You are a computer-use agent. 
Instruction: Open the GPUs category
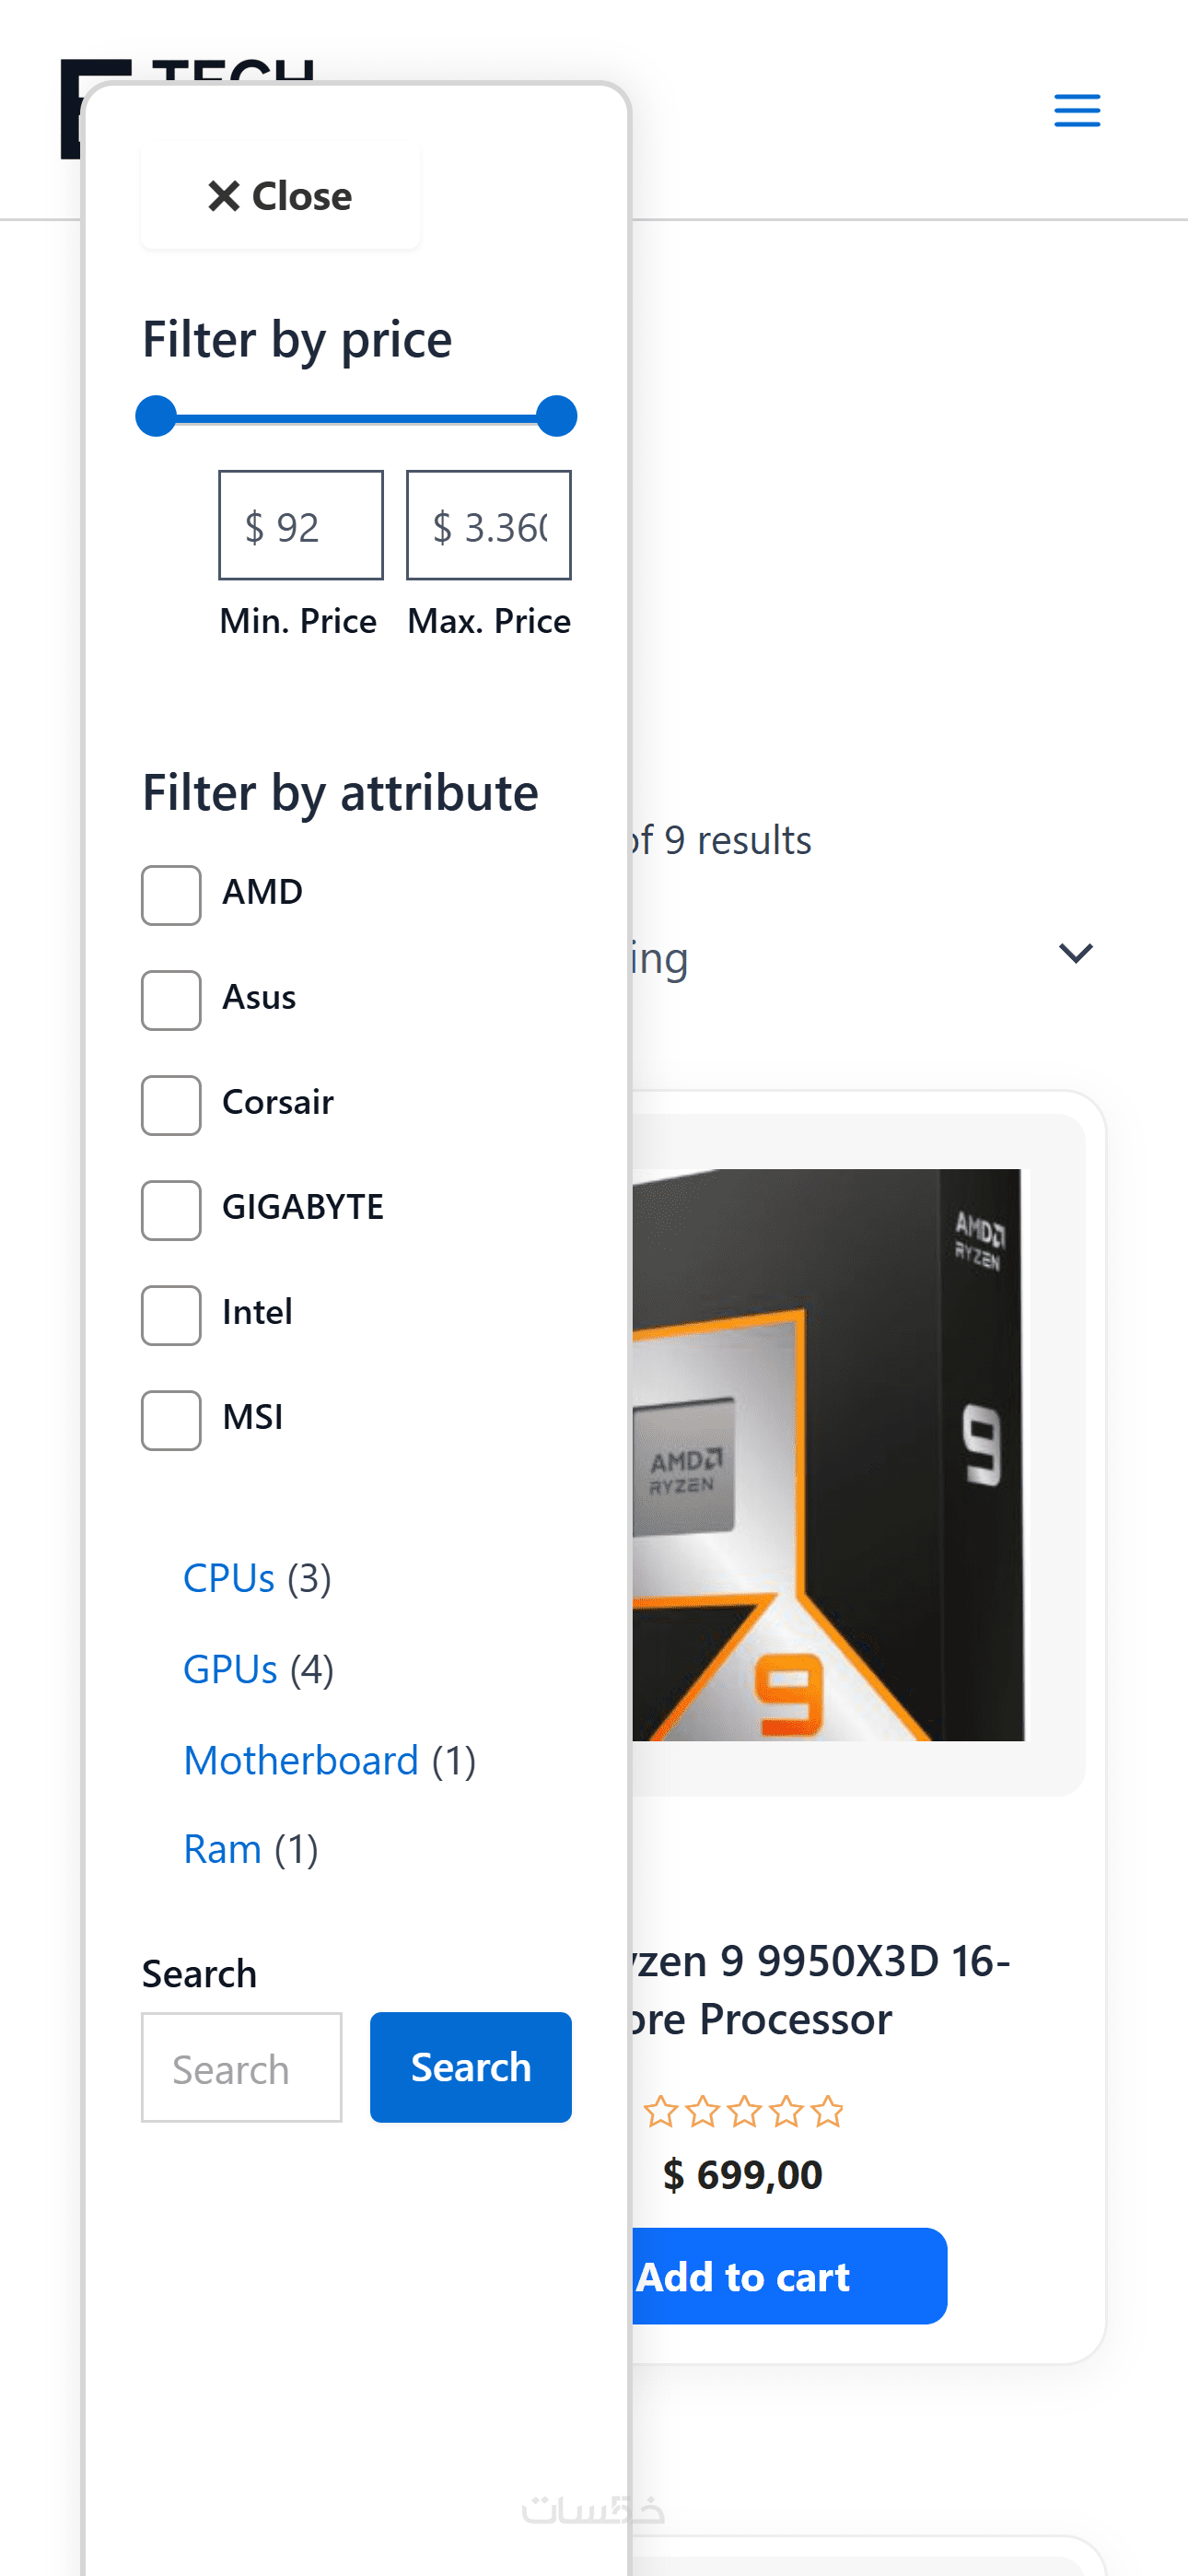click(230, 1669)
